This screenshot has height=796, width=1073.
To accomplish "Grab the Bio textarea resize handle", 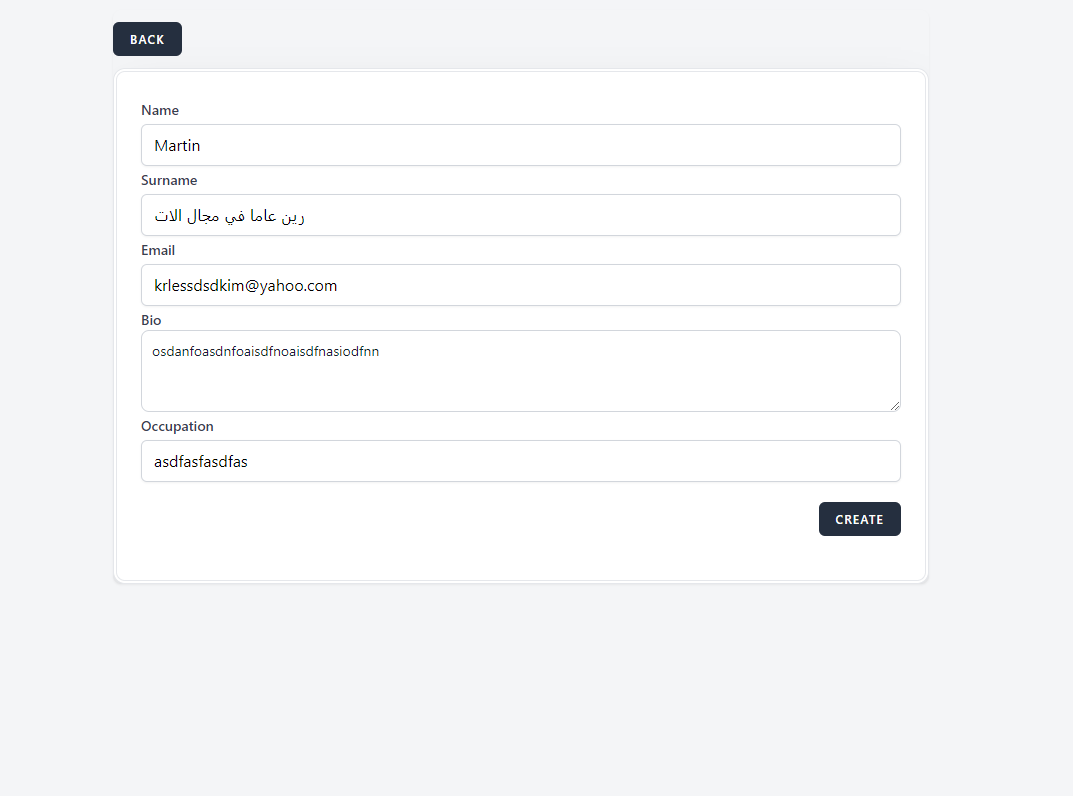I will tap(895, 405).
